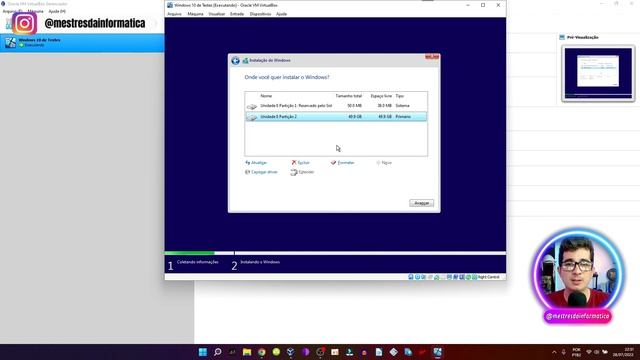Click the greyed-out Novo option
The image size is (640, 360).
384,162
